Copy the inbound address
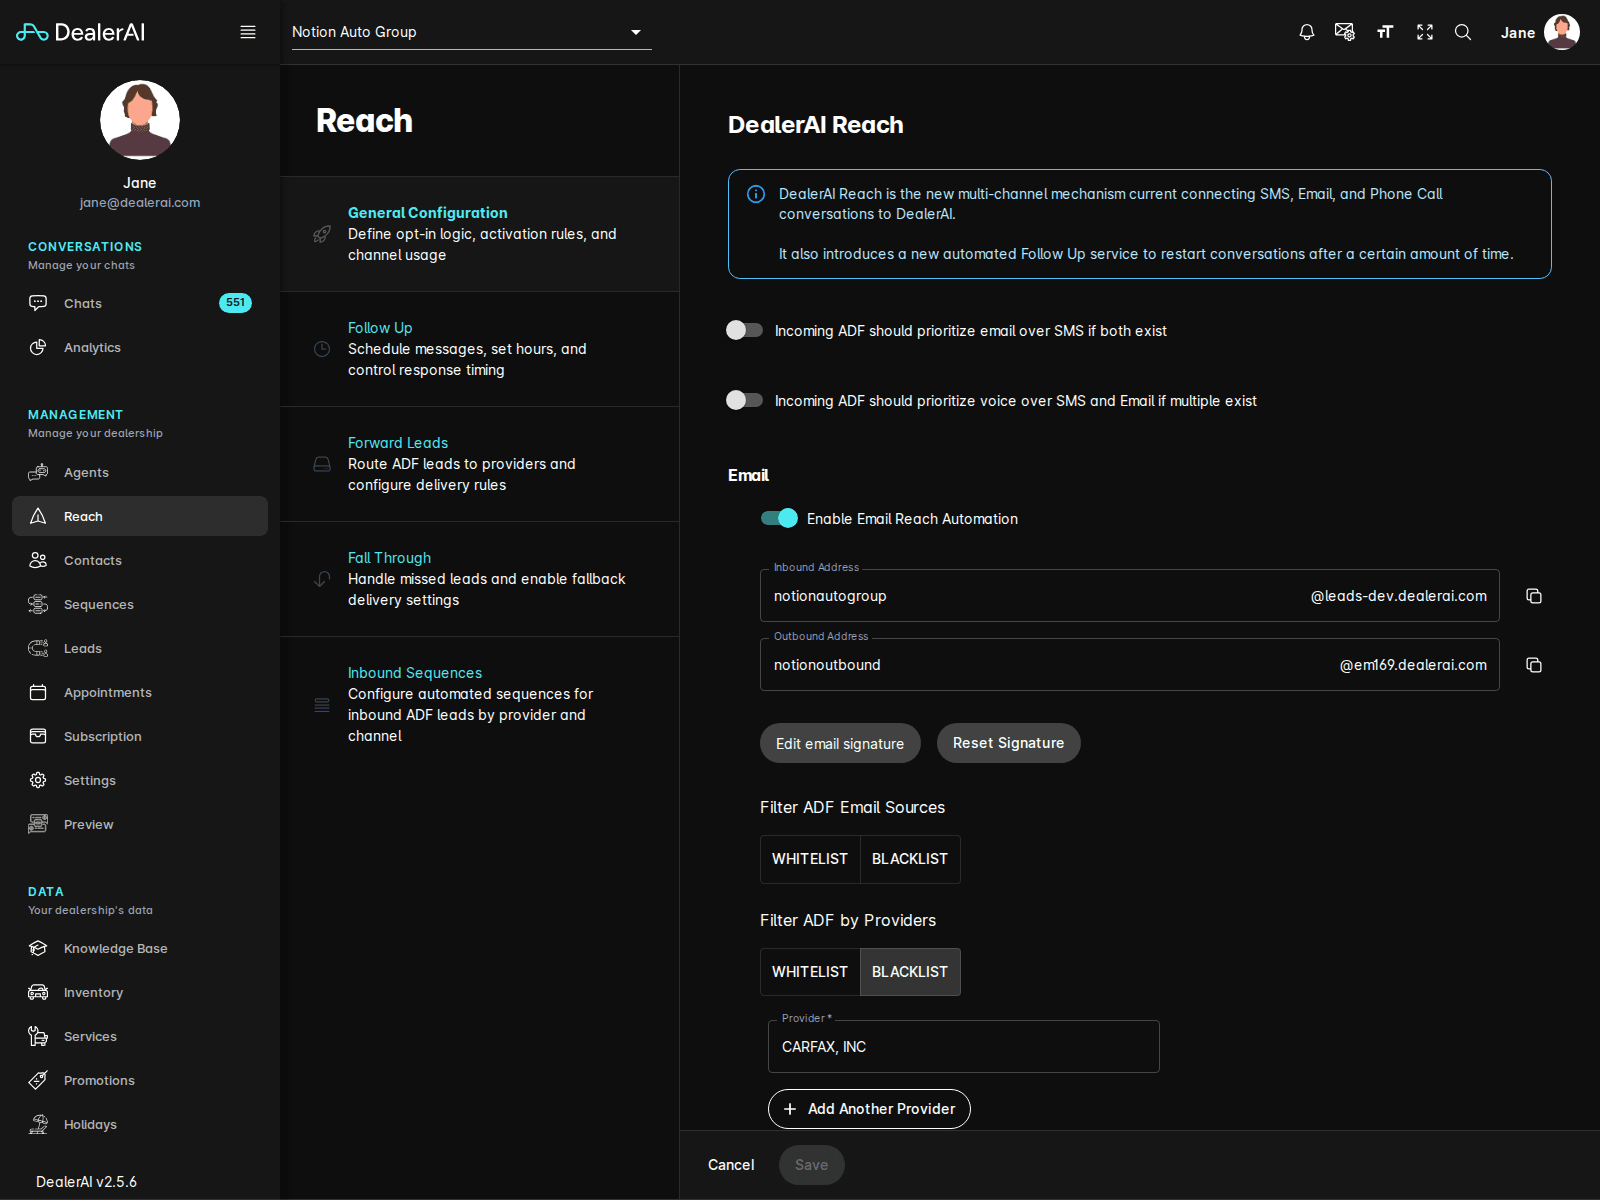Screen dimensions: 1600x1200 [1534, 596]
